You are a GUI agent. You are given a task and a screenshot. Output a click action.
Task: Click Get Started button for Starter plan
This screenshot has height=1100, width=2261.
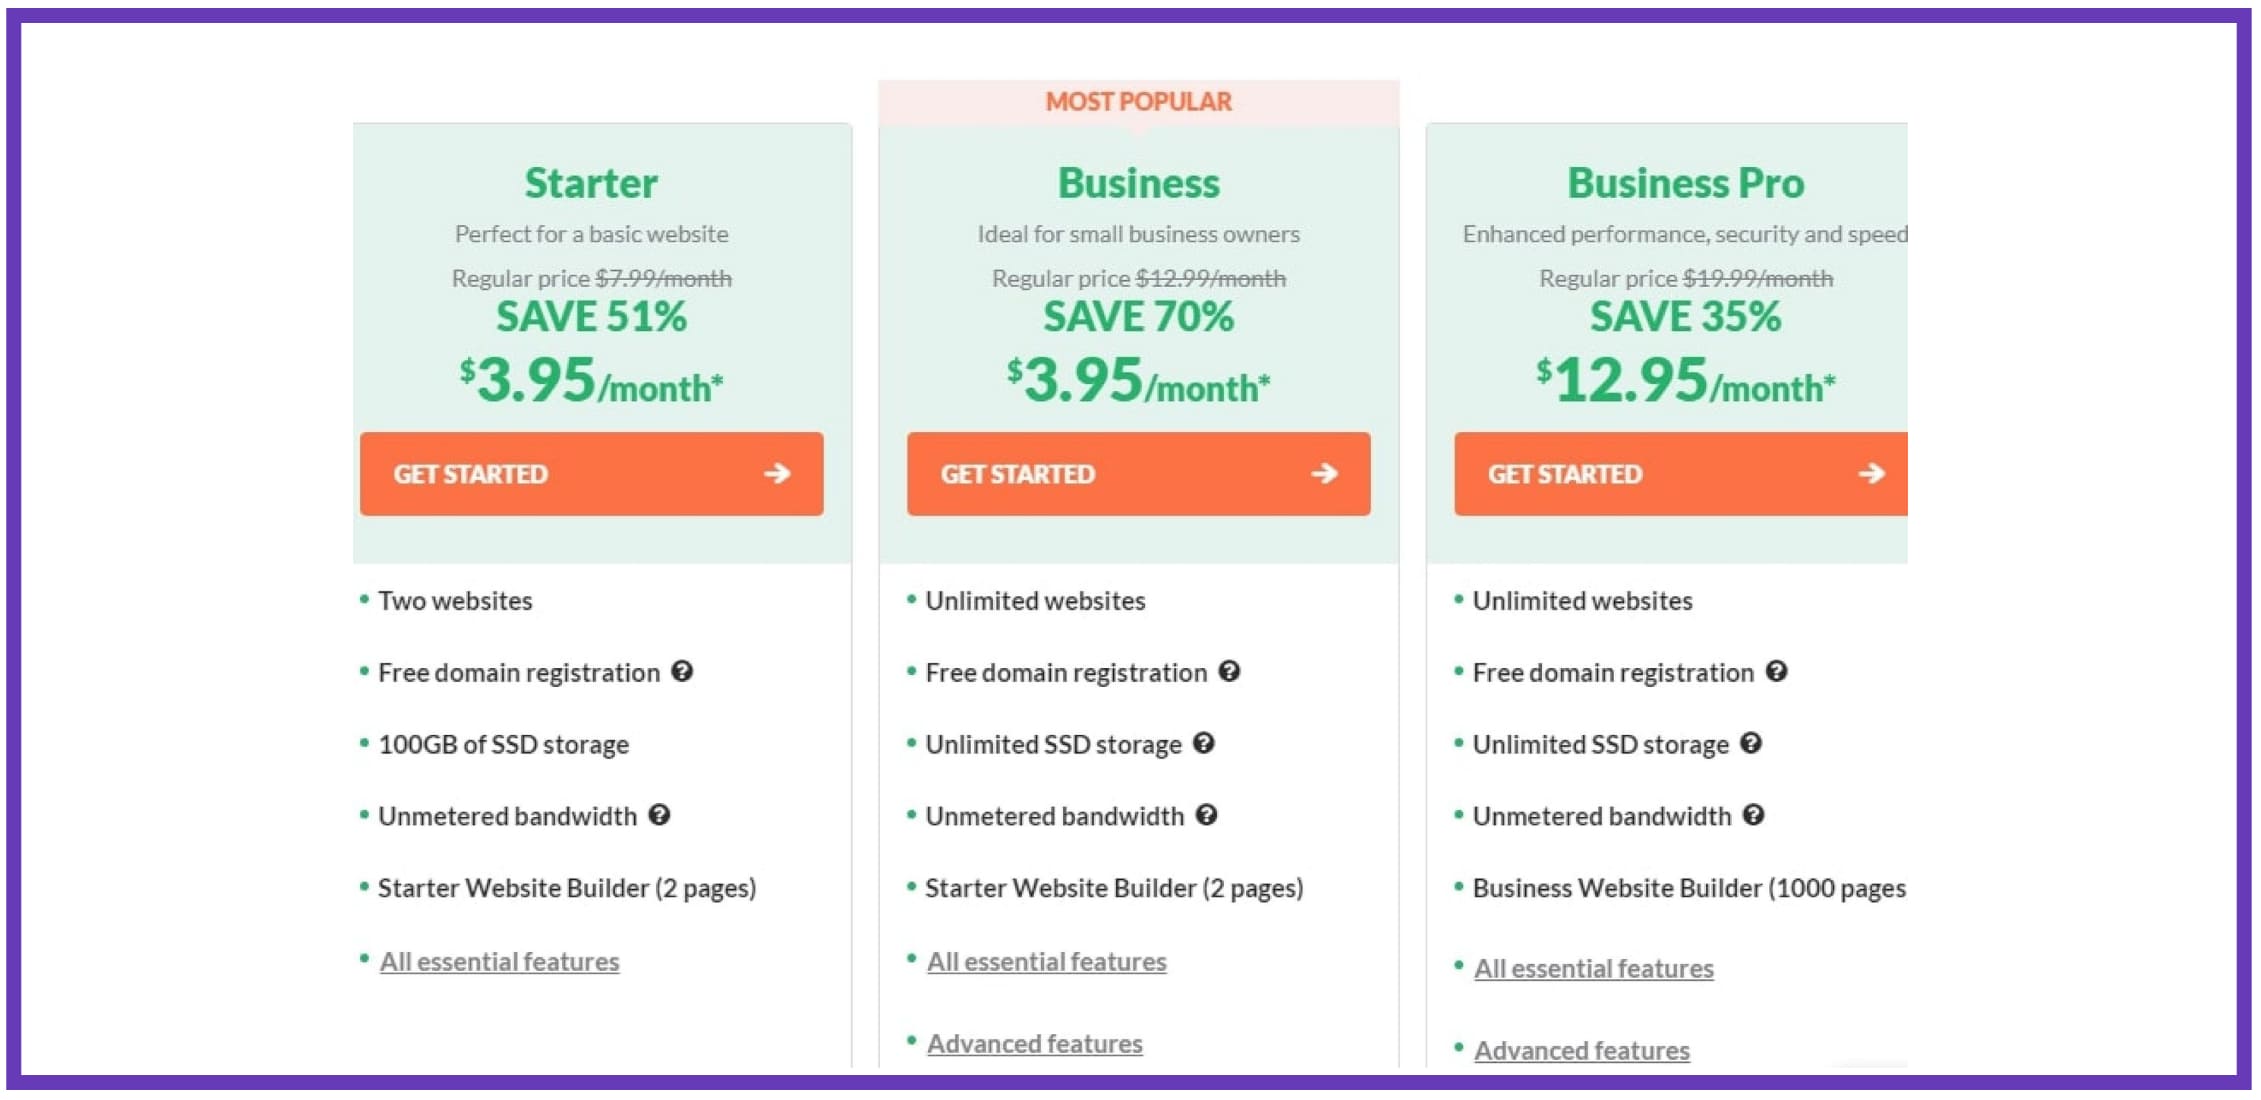coord(592,474)
